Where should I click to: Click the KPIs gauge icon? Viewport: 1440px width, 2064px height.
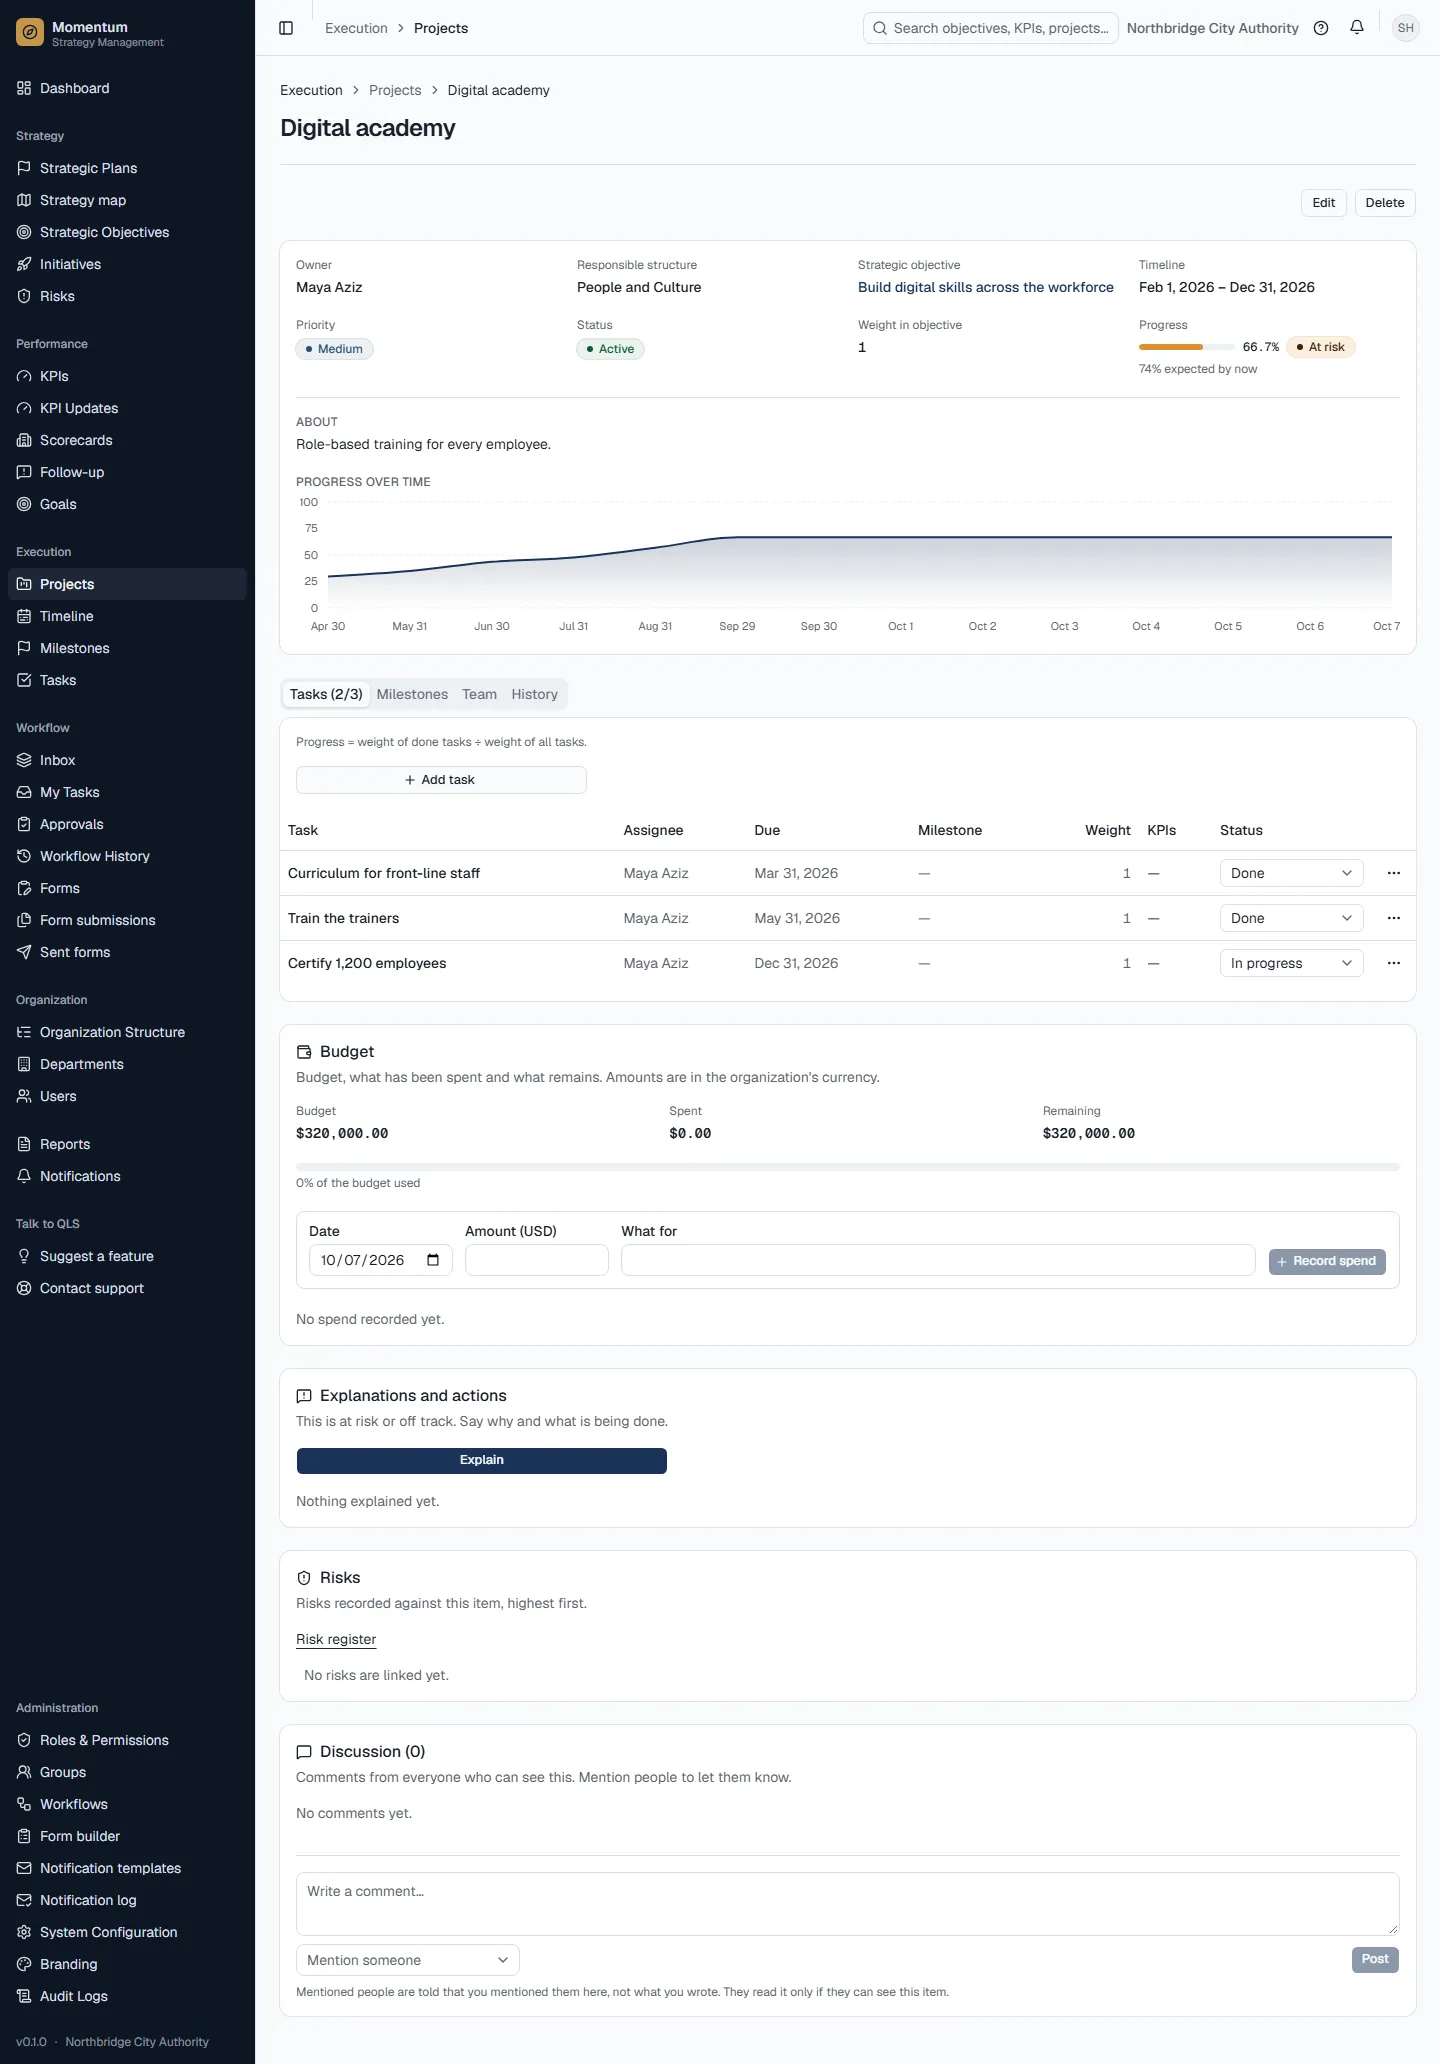24,376
